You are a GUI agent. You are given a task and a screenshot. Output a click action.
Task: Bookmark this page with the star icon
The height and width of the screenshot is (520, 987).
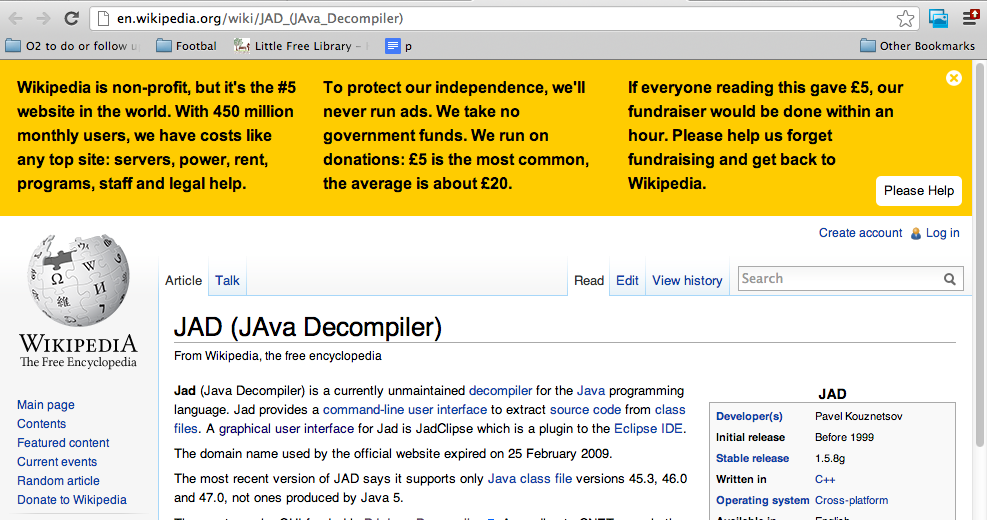[905, 18]
